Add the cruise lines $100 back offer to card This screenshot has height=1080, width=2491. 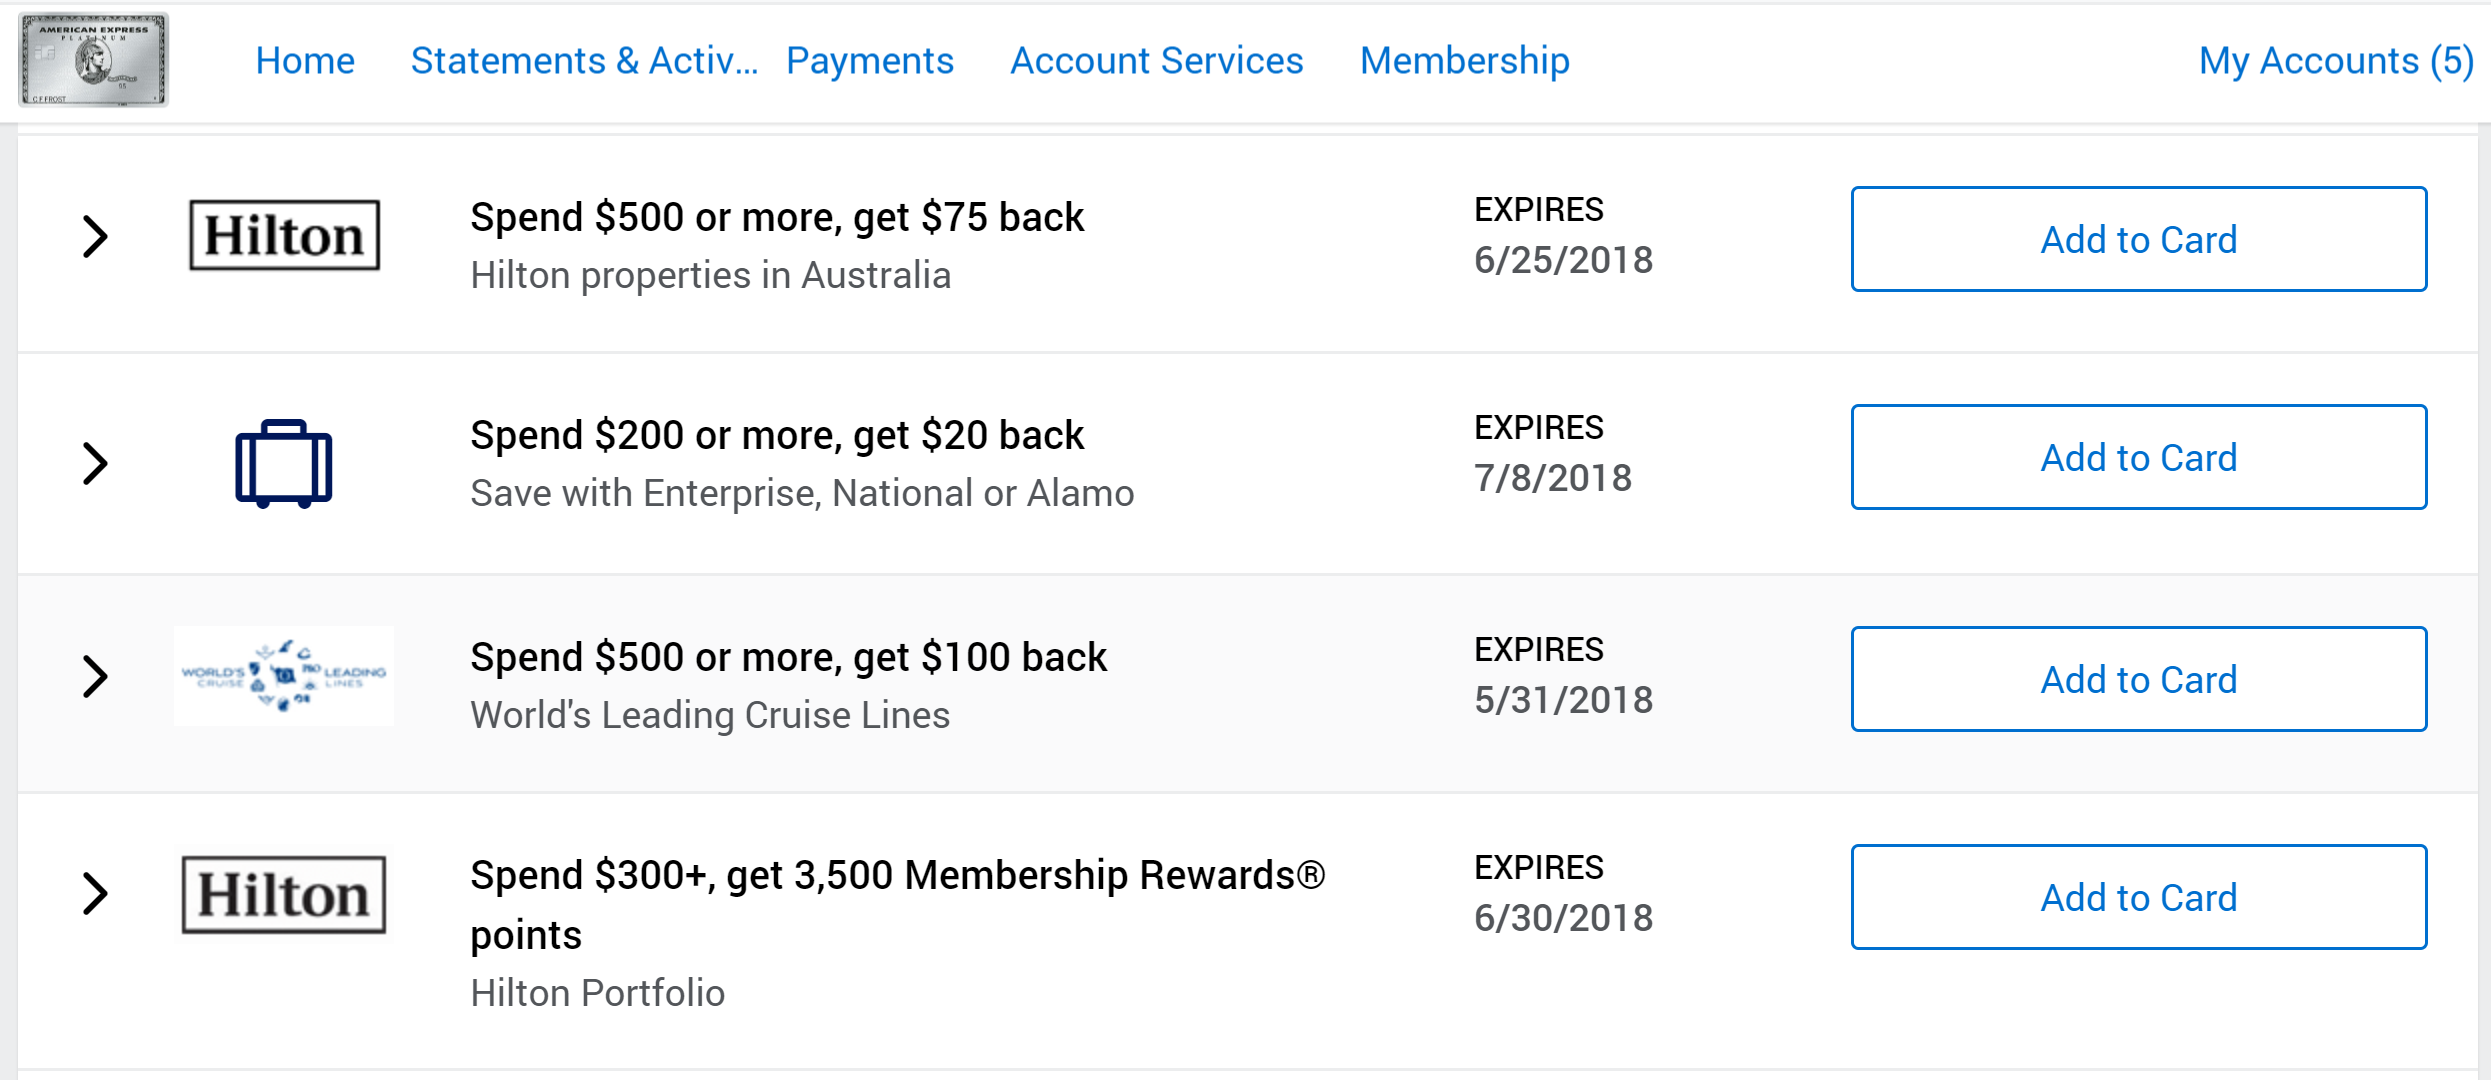coord(2138,680)
